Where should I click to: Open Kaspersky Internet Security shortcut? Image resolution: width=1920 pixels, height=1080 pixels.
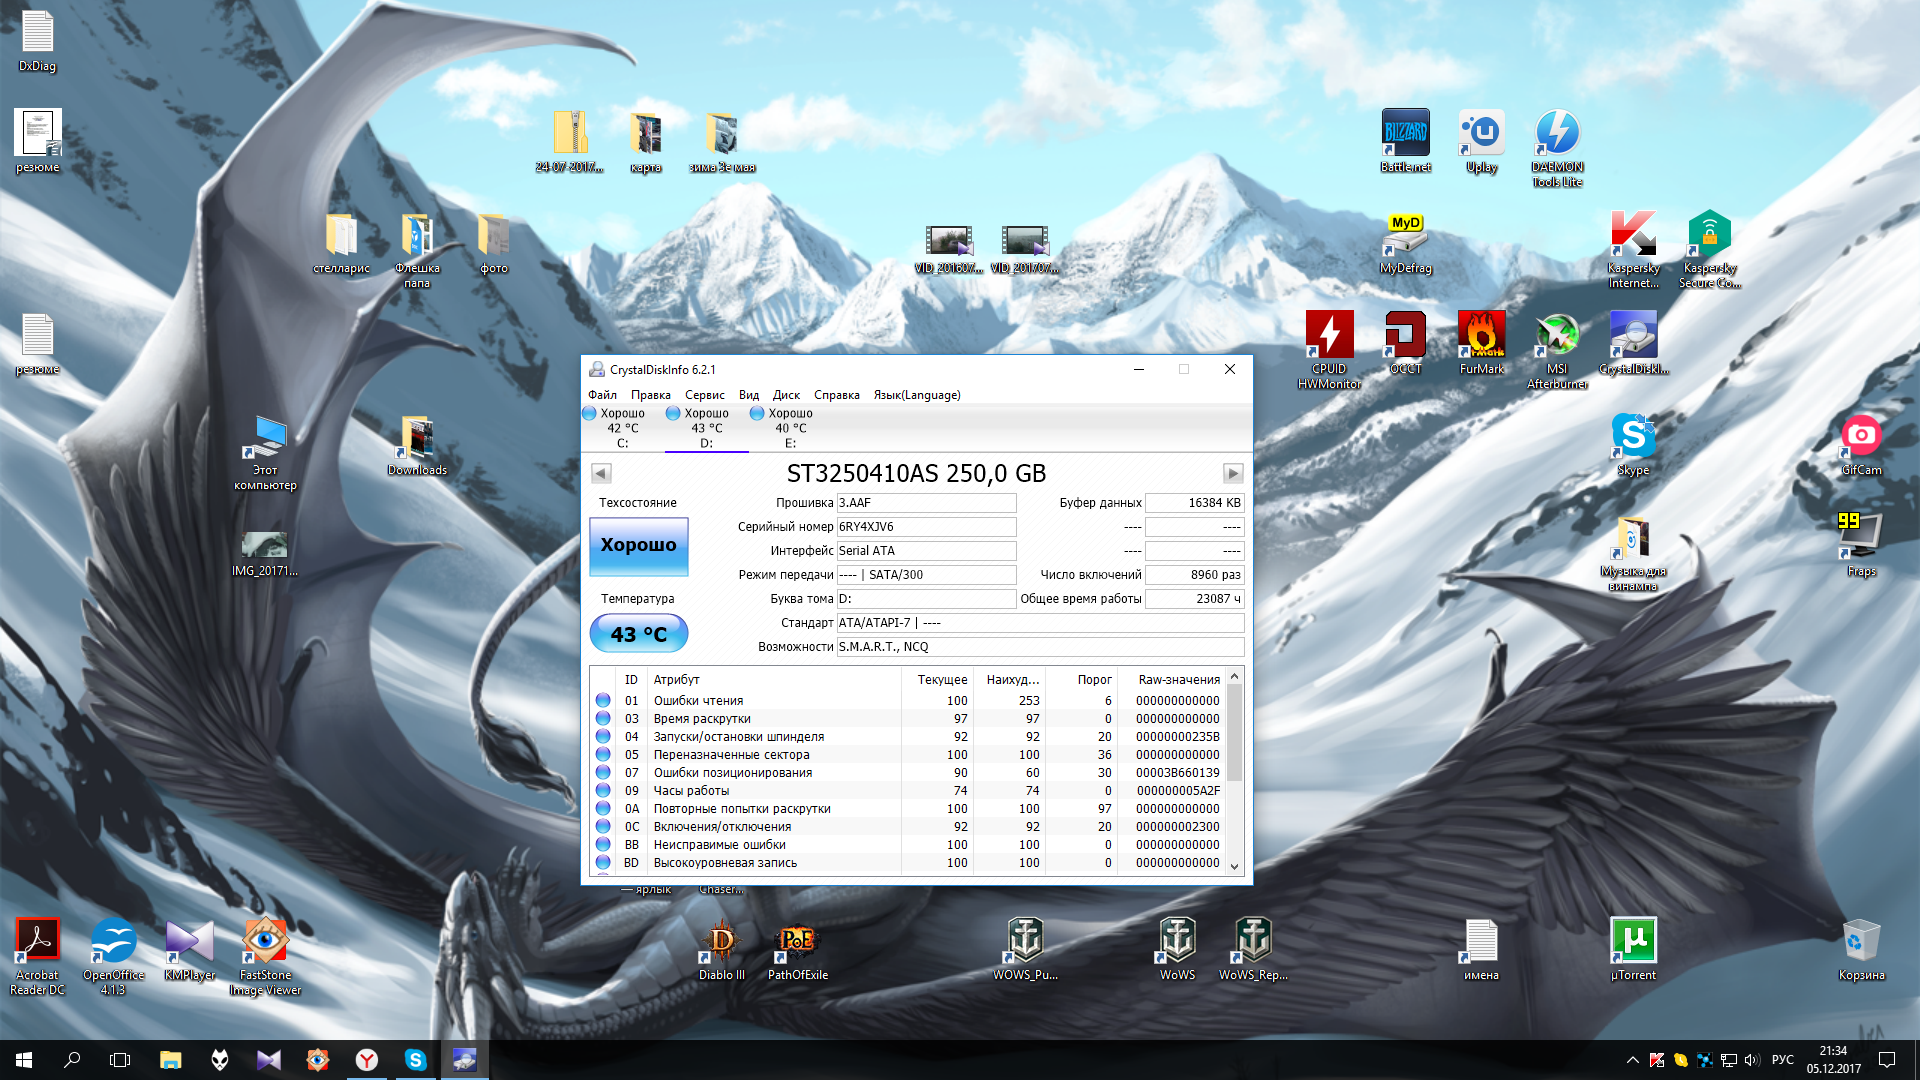click(1633, 249)
